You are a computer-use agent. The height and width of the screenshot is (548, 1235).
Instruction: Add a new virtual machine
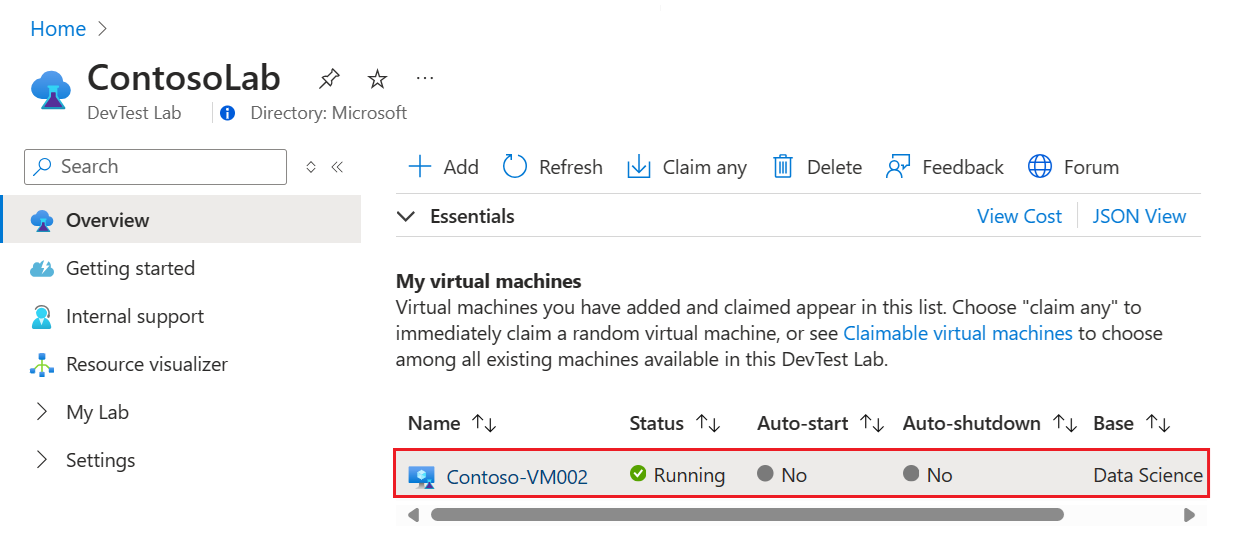point(444,167)
